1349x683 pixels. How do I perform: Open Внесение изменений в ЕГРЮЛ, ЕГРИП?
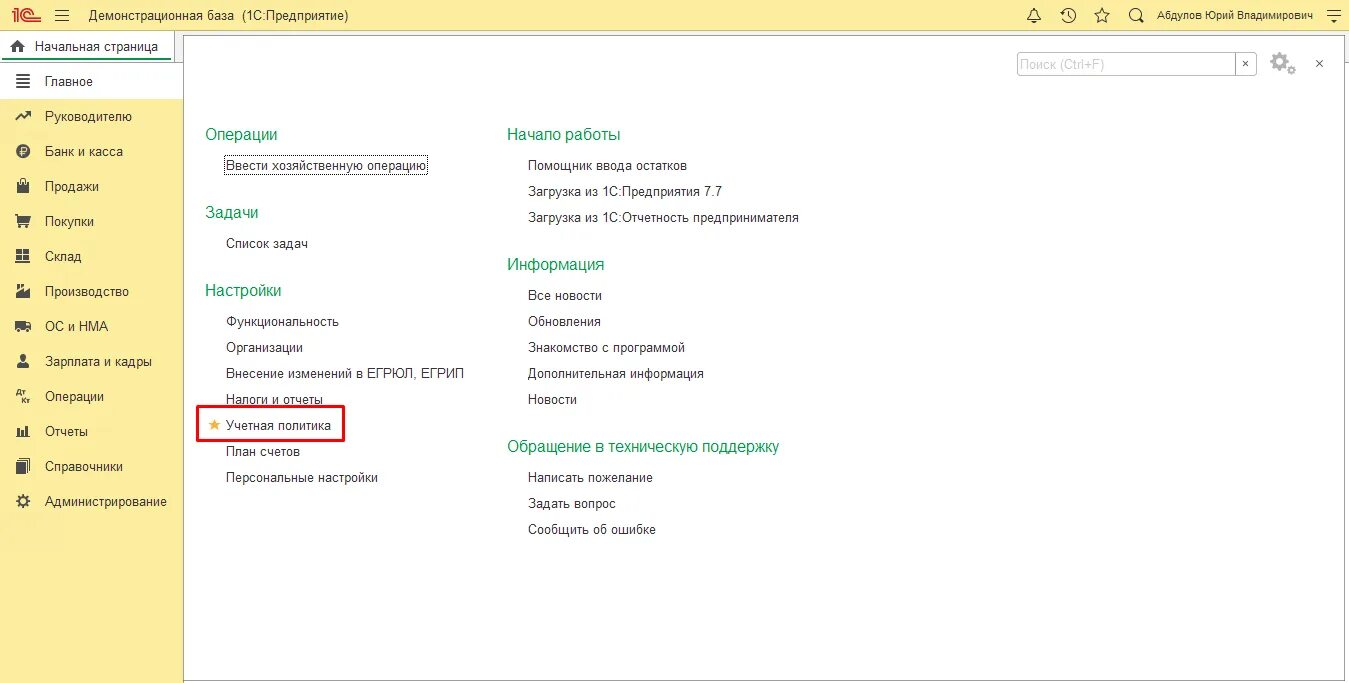[345, 374]
